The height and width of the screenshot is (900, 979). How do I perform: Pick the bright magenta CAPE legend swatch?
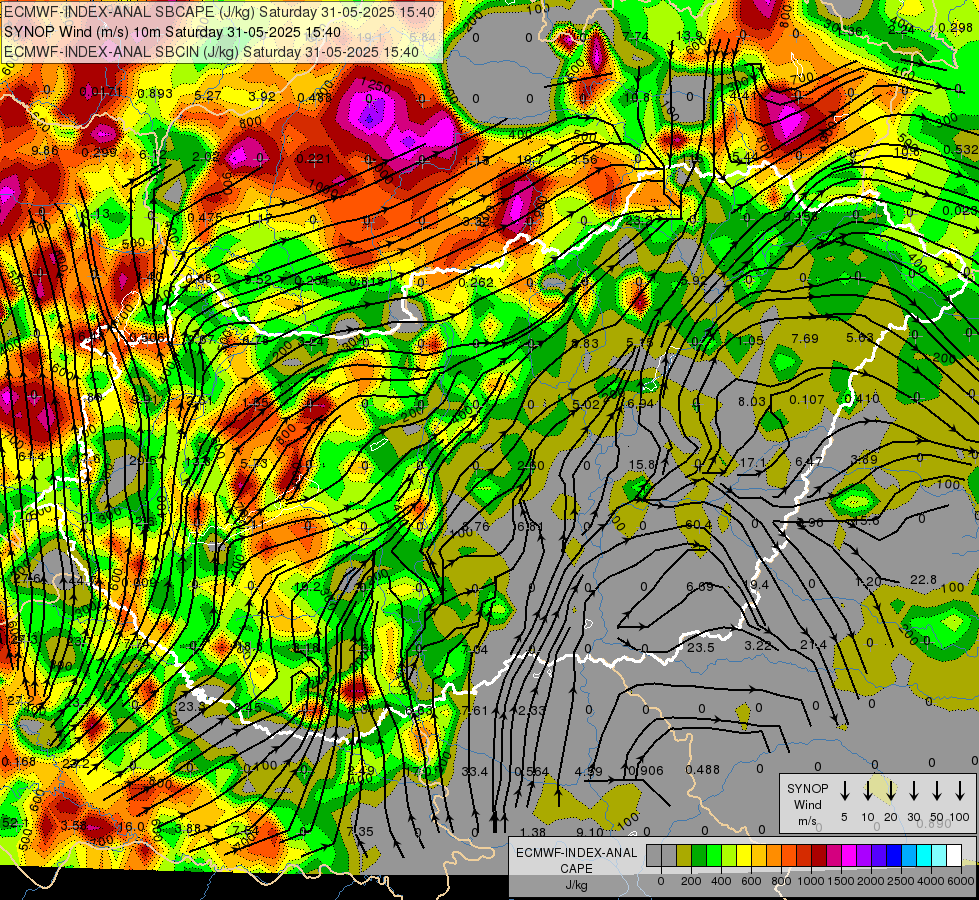pos(850,855)
